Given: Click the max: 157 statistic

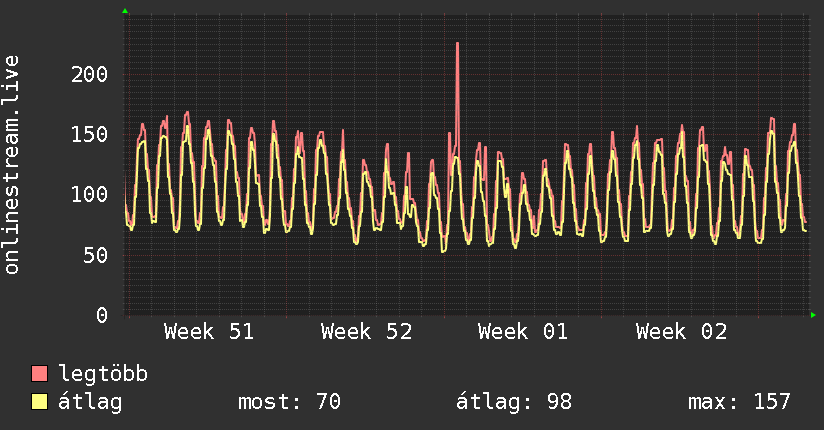Looking at the screenshot, I should tap(739, 402).
